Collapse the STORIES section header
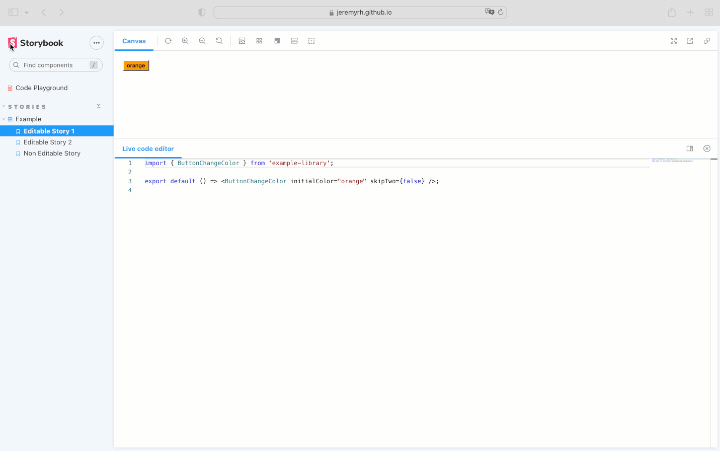720x451 pixels. coord(27,107)
